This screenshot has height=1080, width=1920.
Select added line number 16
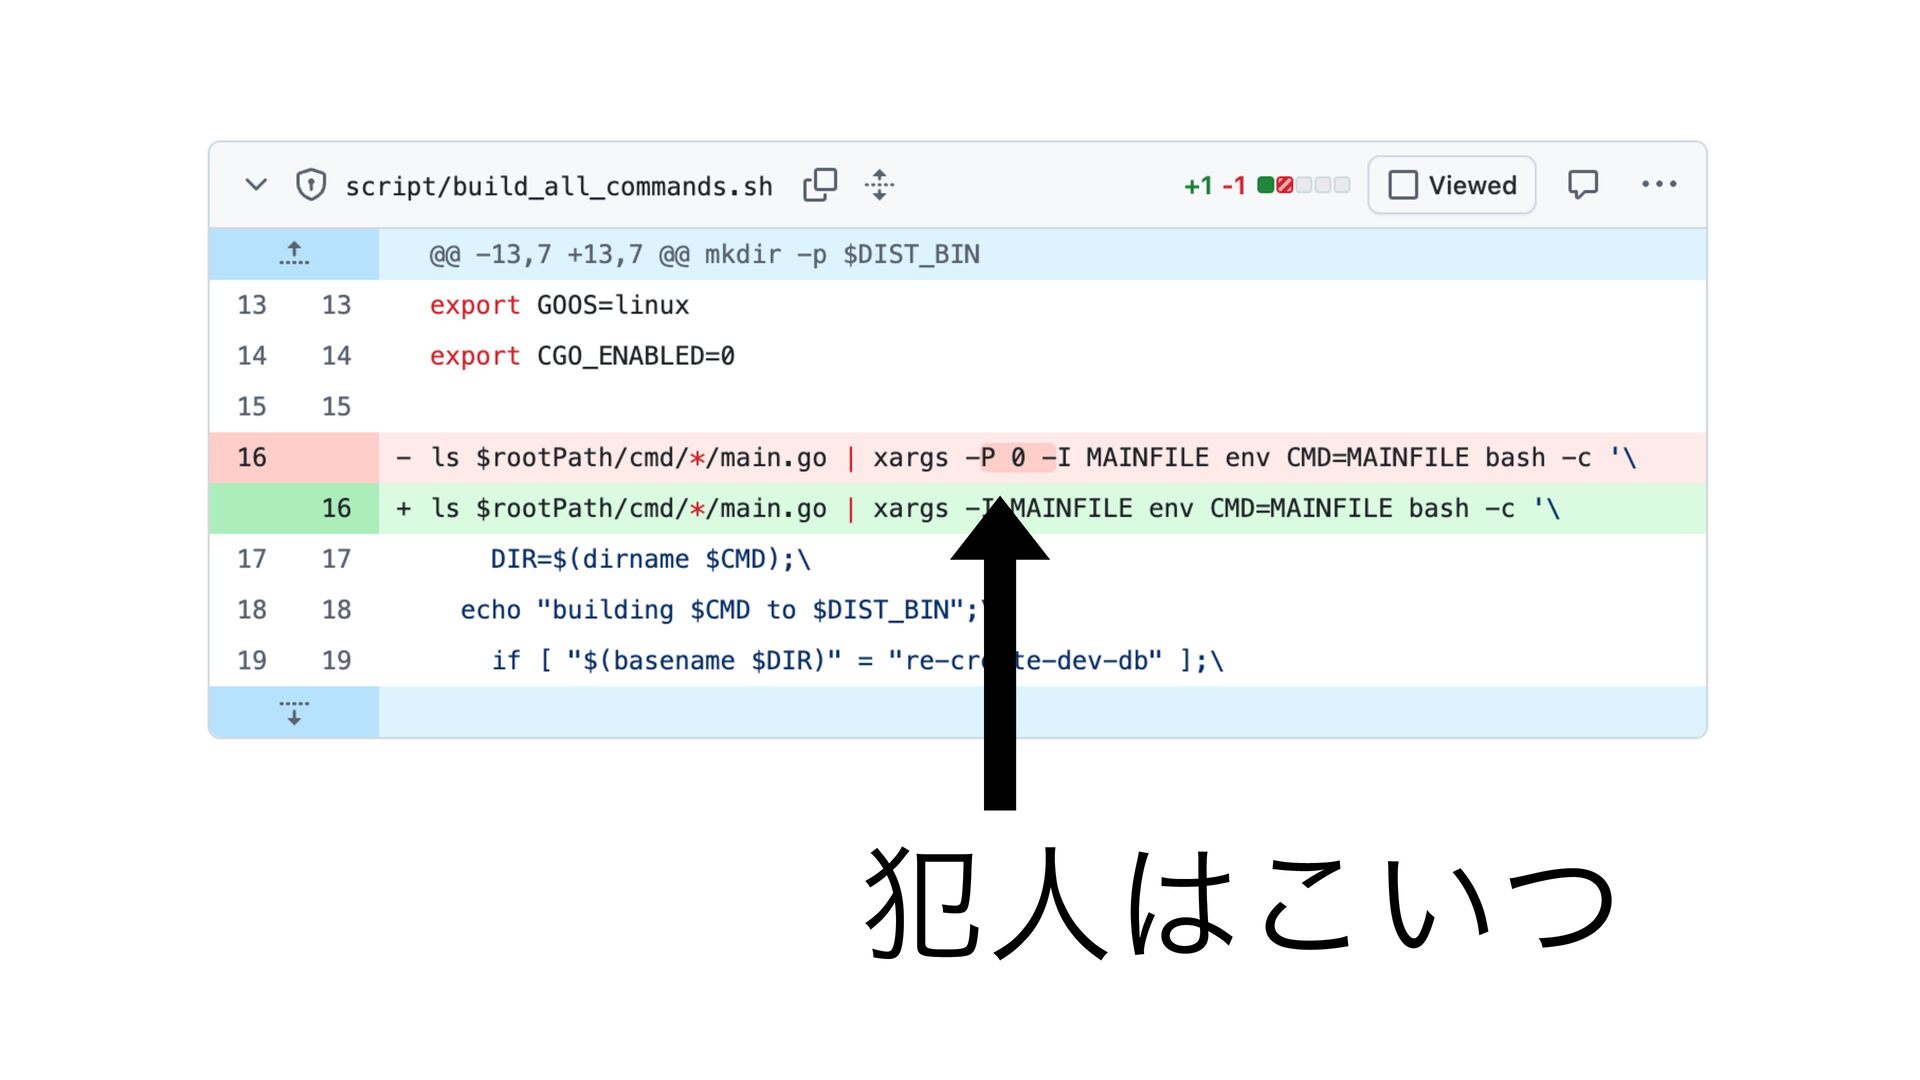click(x=336, y=509)
